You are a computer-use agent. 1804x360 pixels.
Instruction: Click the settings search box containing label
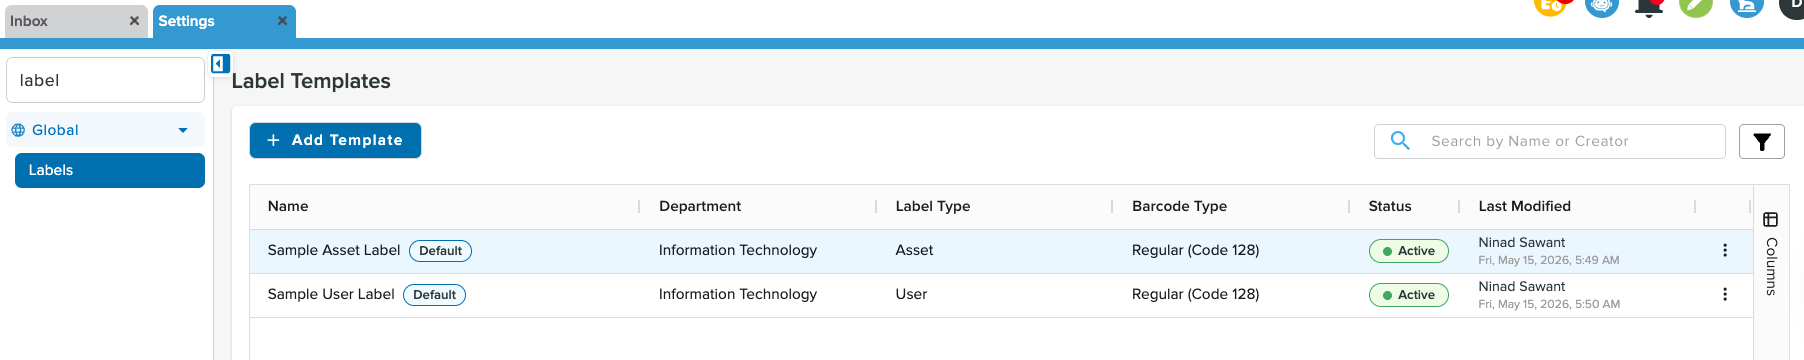tap(105, 80)
